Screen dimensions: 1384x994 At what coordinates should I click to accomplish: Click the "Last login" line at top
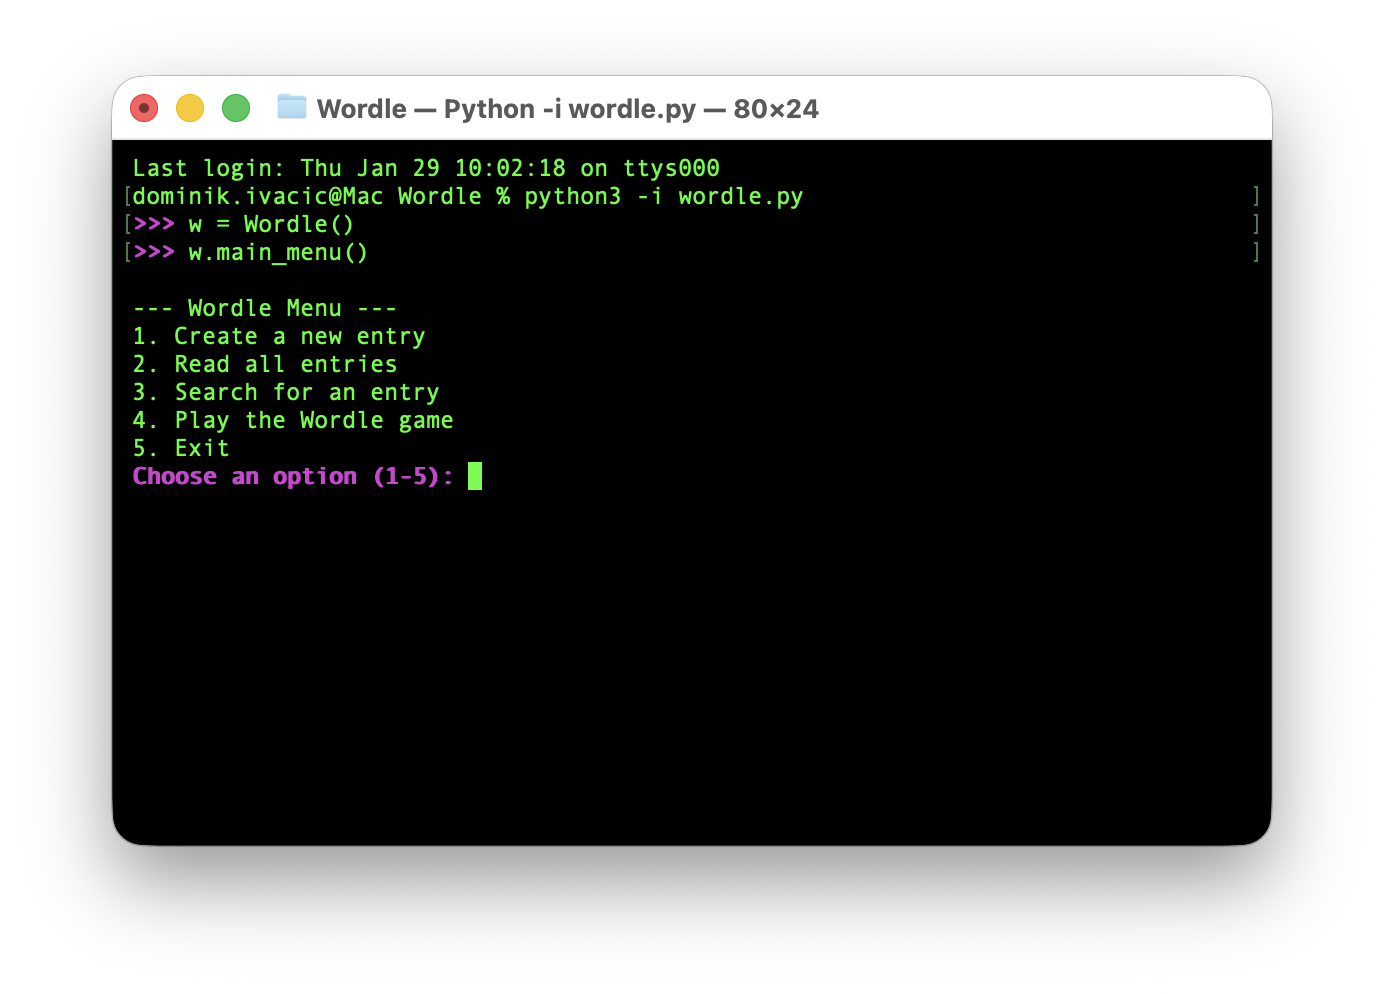426,168
